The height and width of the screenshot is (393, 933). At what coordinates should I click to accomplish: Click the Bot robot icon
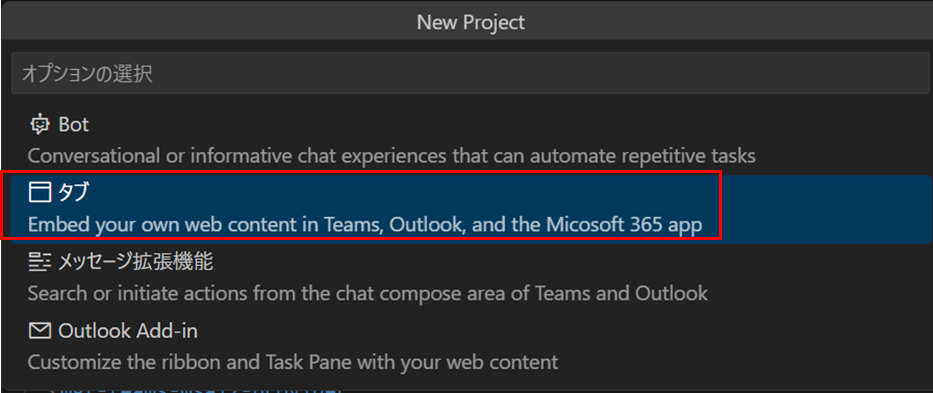click(x=40, y=124)
